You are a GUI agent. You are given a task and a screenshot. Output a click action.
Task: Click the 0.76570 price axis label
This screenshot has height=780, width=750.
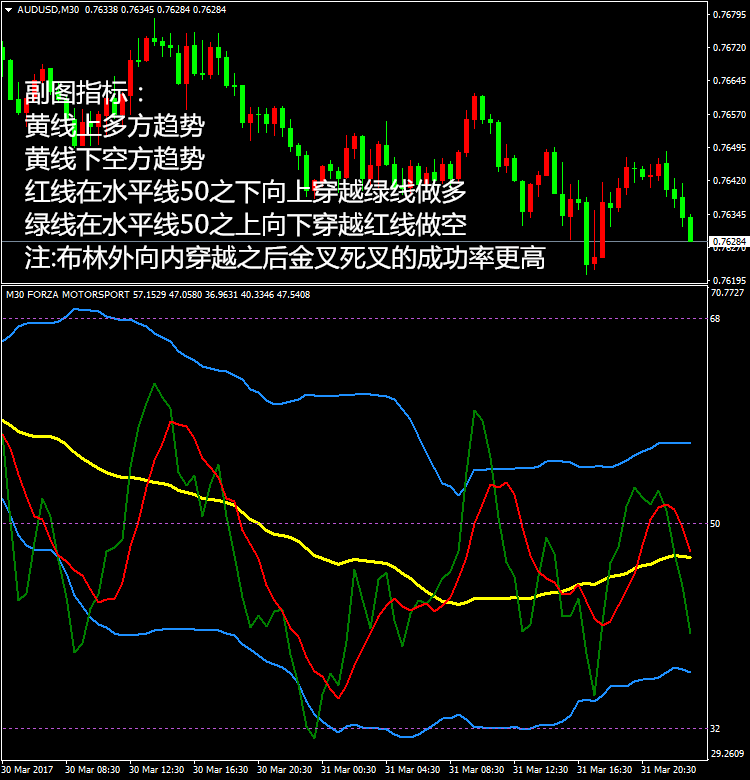[729, 114]
